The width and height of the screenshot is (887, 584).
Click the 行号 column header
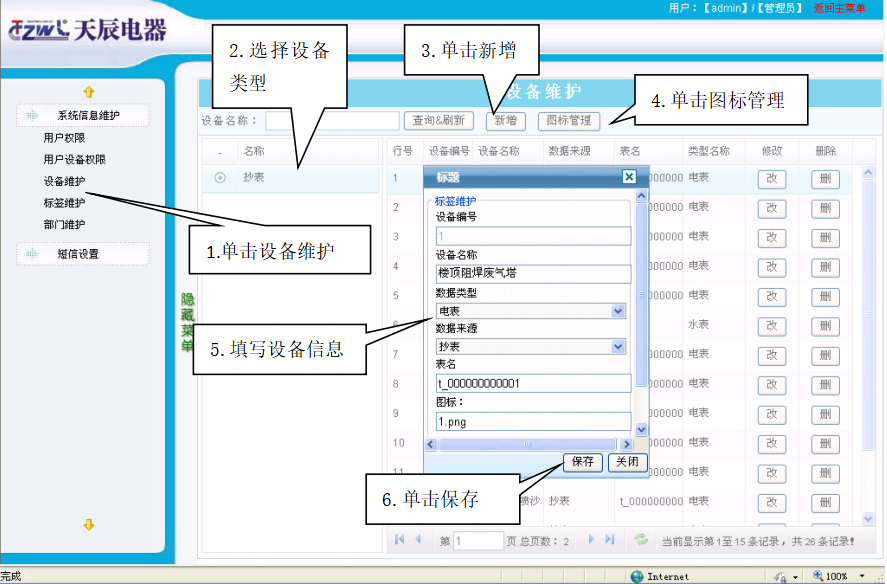(x=403, y=151)
